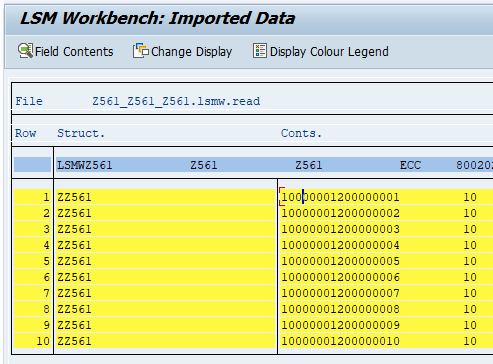The width and height of the screenshot is (493, 364).
Task: Select ZZ561 structure in row 3
Action: click(74, 229)
